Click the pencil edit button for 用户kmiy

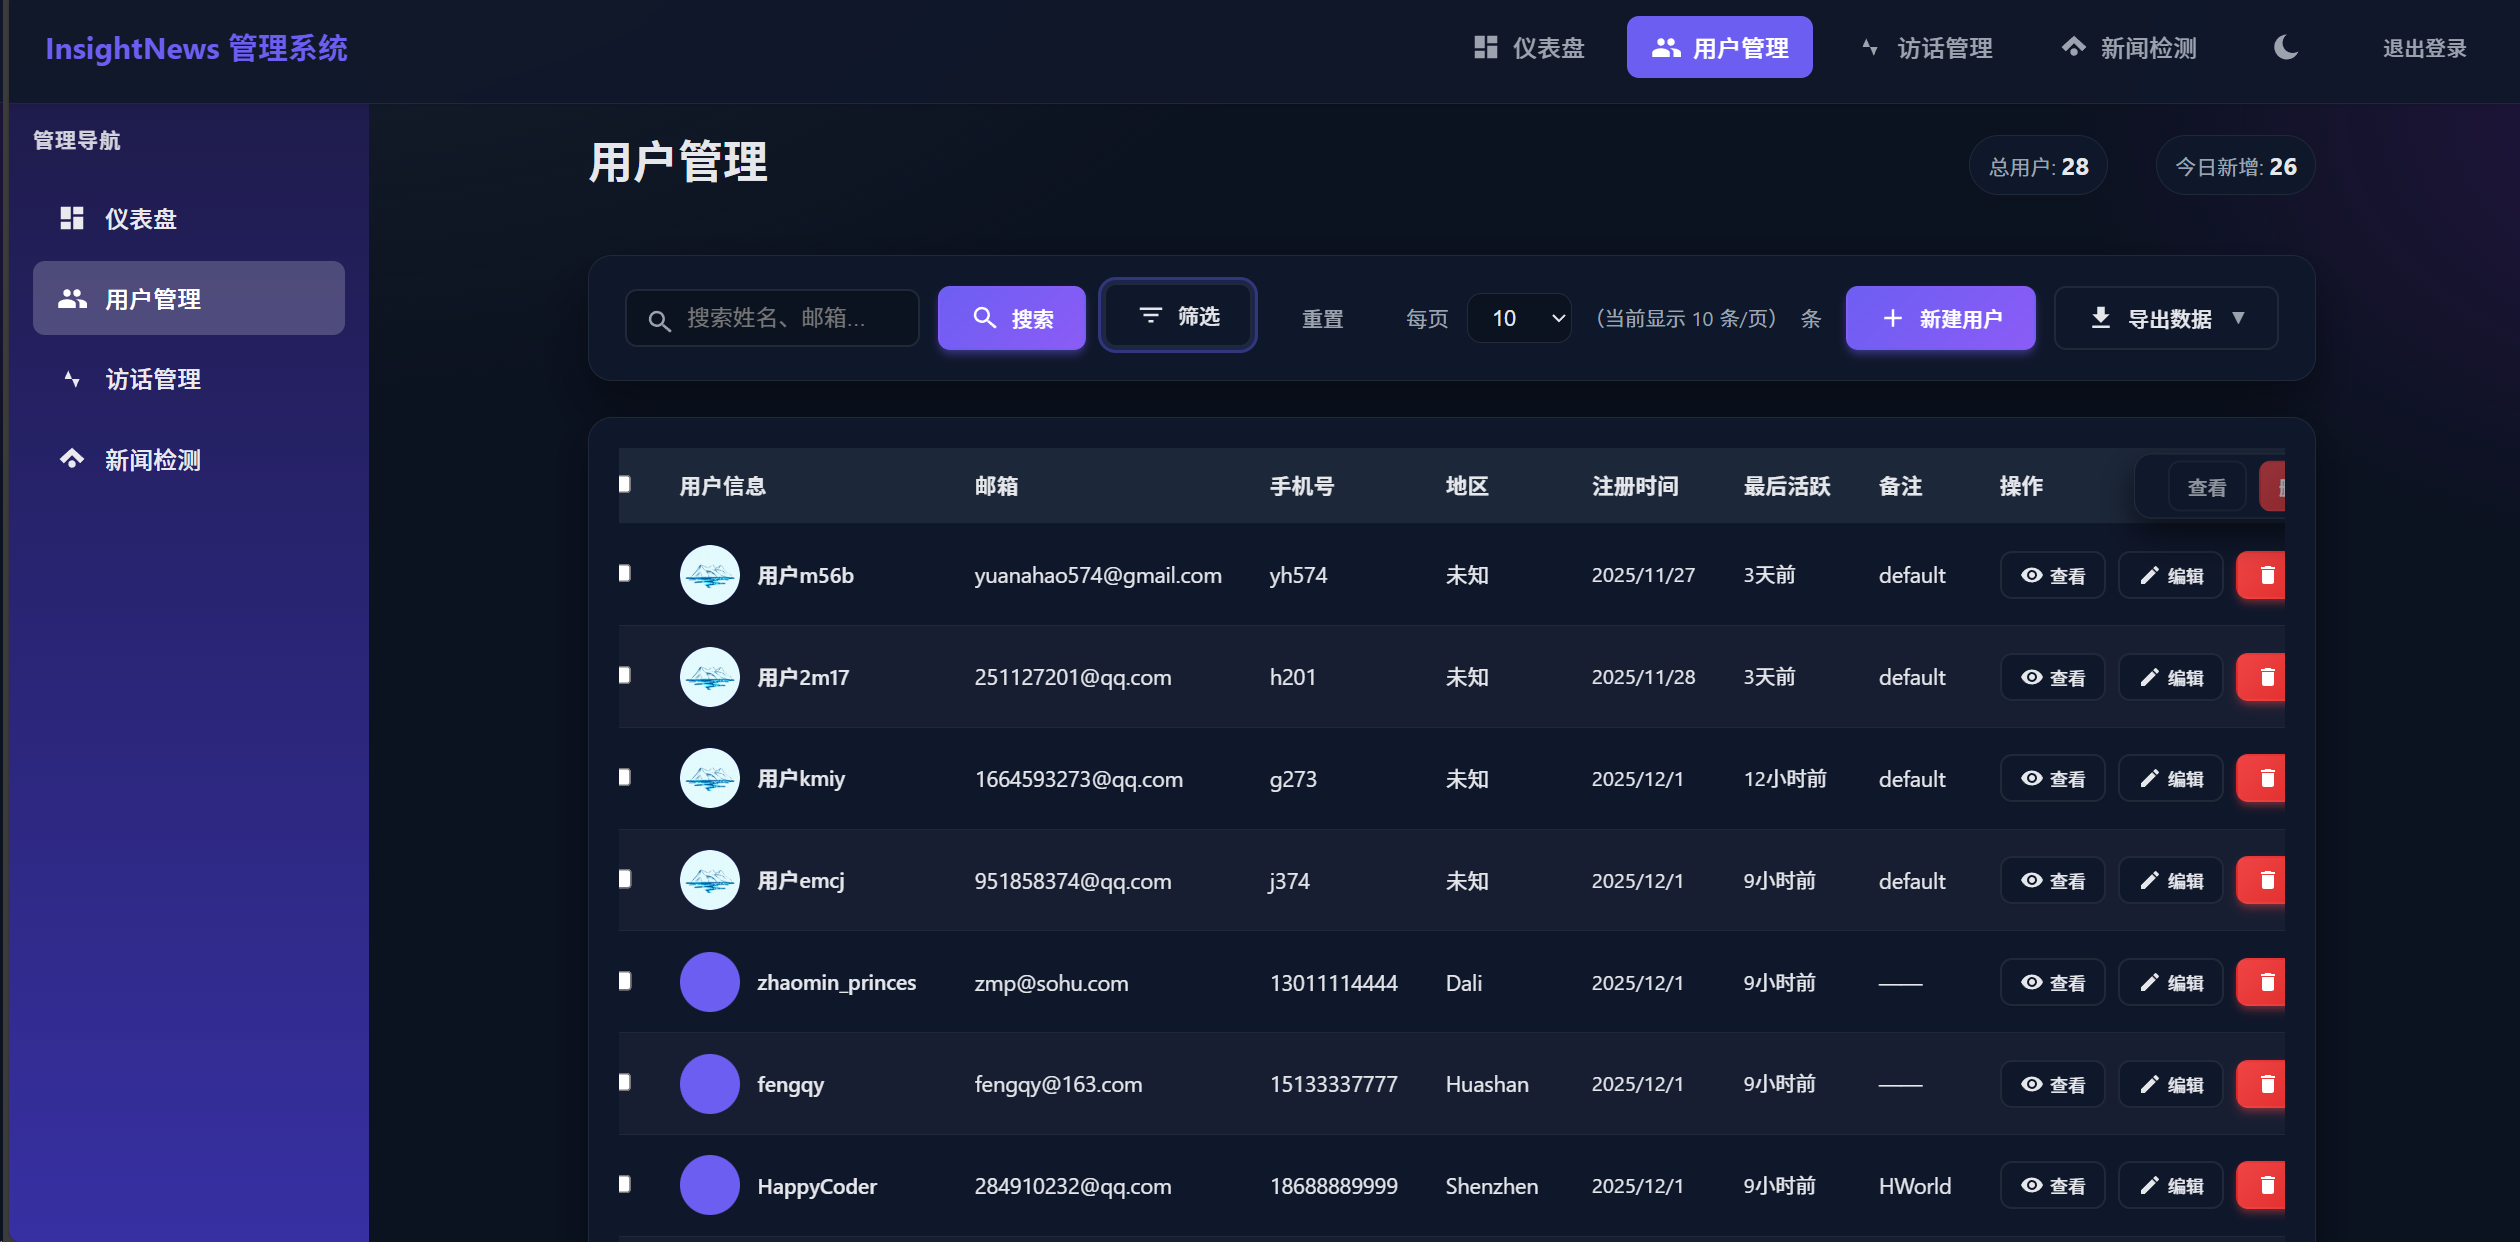(x=2170, y=779)
